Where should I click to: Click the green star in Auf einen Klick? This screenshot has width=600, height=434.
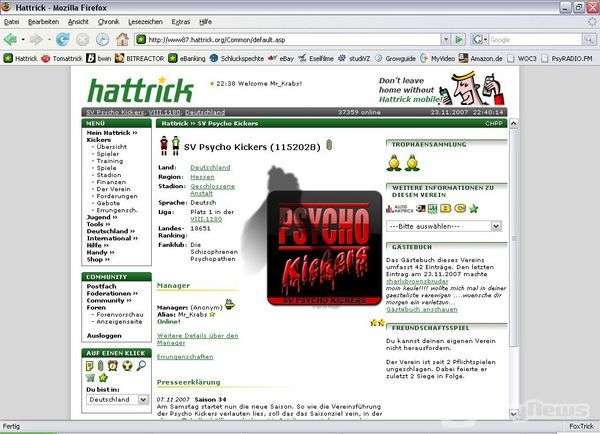coord(103,378)
